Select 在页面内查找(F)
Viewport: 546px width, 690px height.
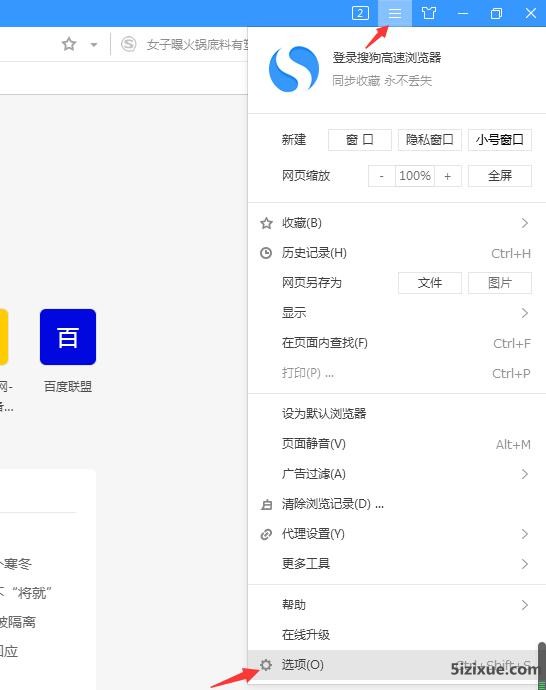pos(396,343)
